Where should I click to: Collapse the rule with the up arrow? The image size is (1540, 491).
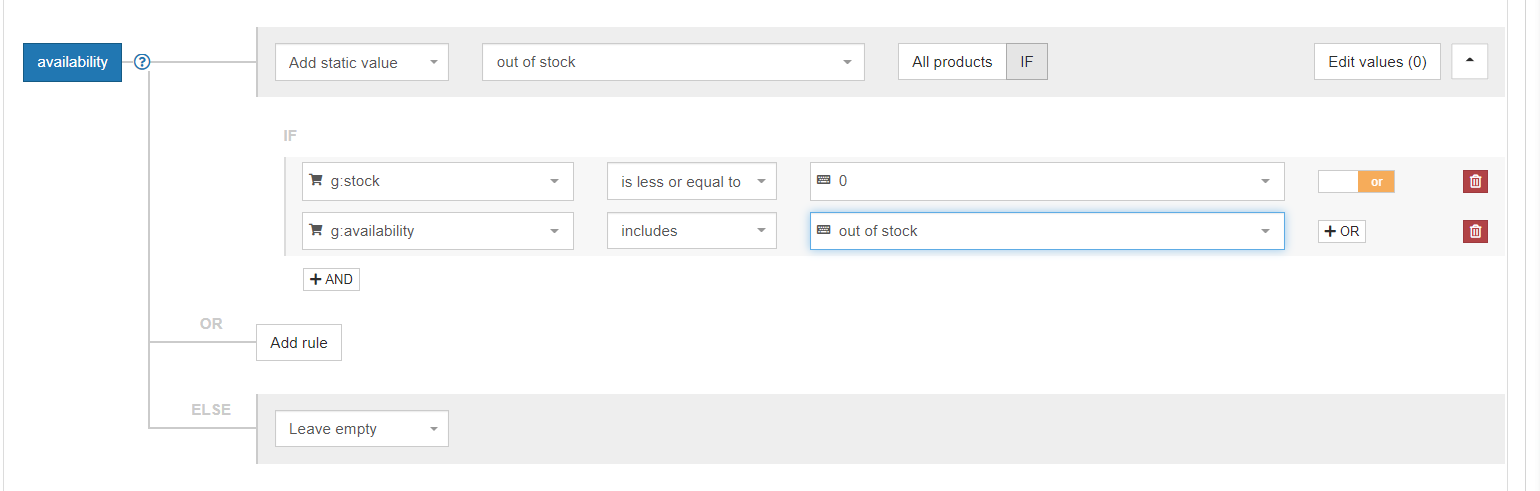(x=1469, y=61)
